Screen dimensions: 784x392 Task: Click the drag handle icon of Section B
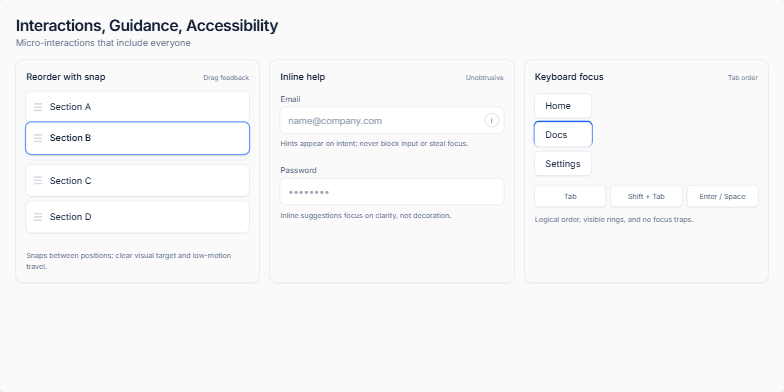tap(38, 138)
